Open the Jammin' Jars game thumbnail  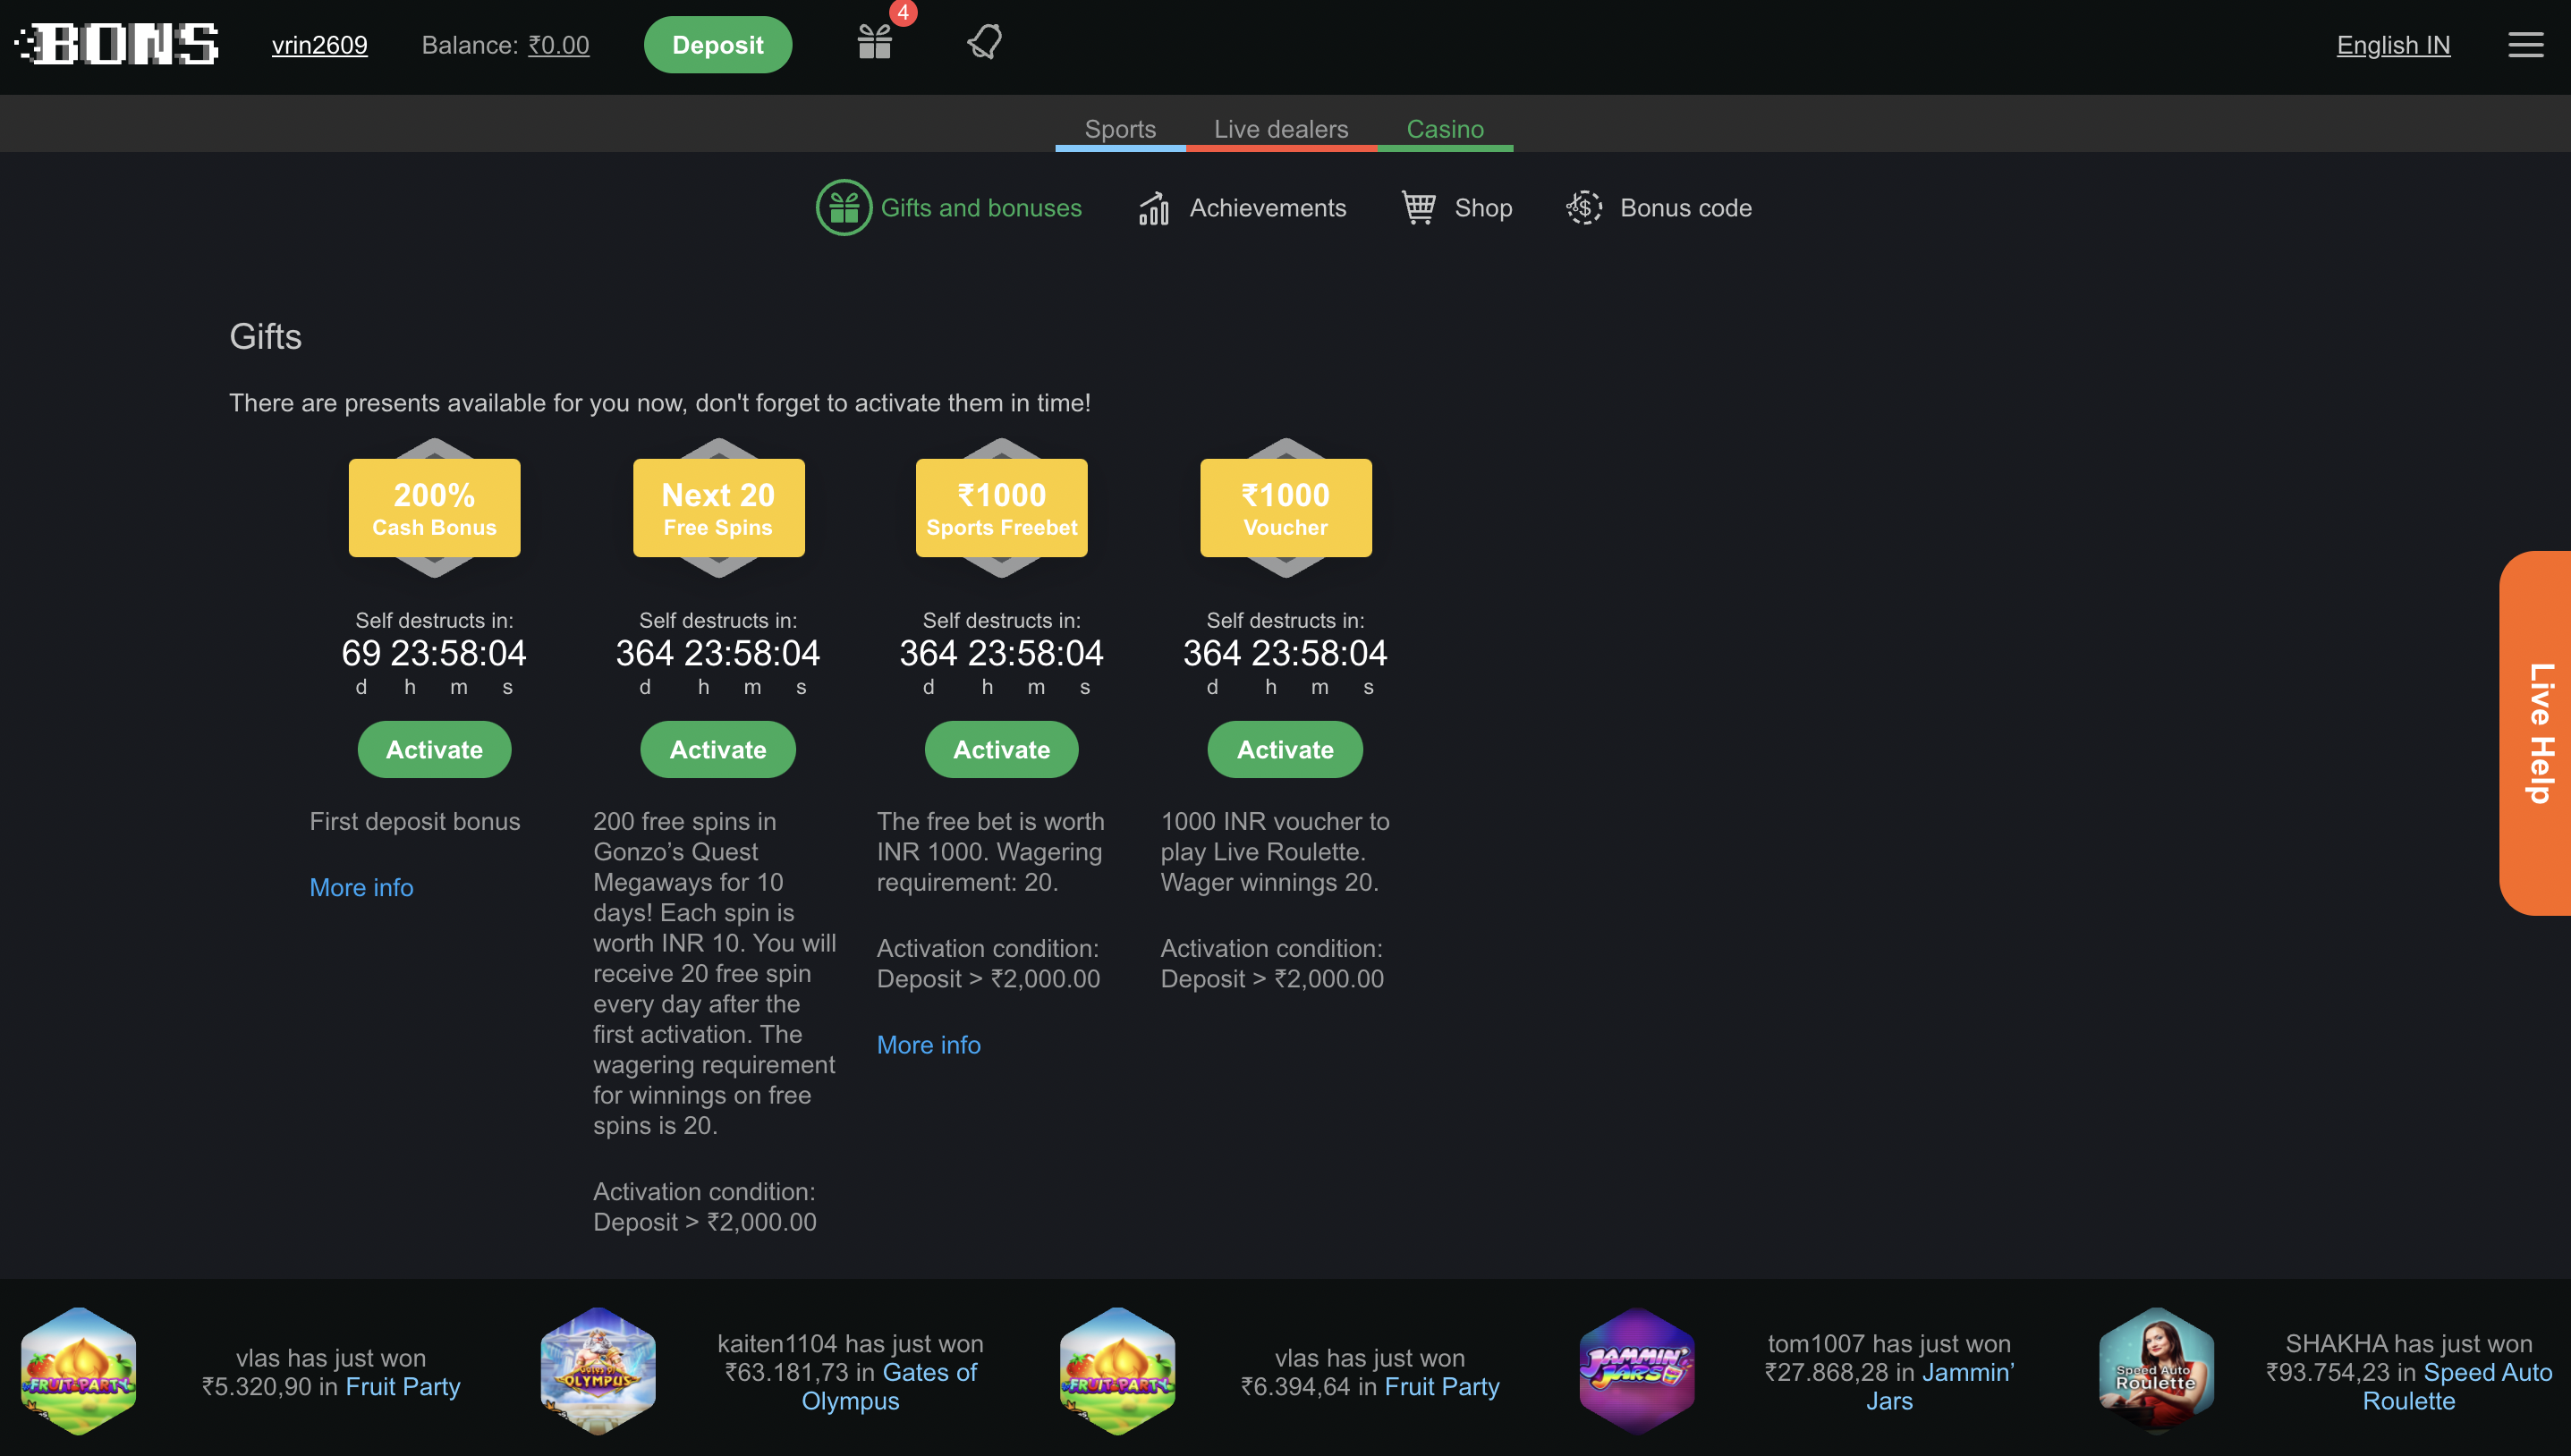point(1637,1371)
